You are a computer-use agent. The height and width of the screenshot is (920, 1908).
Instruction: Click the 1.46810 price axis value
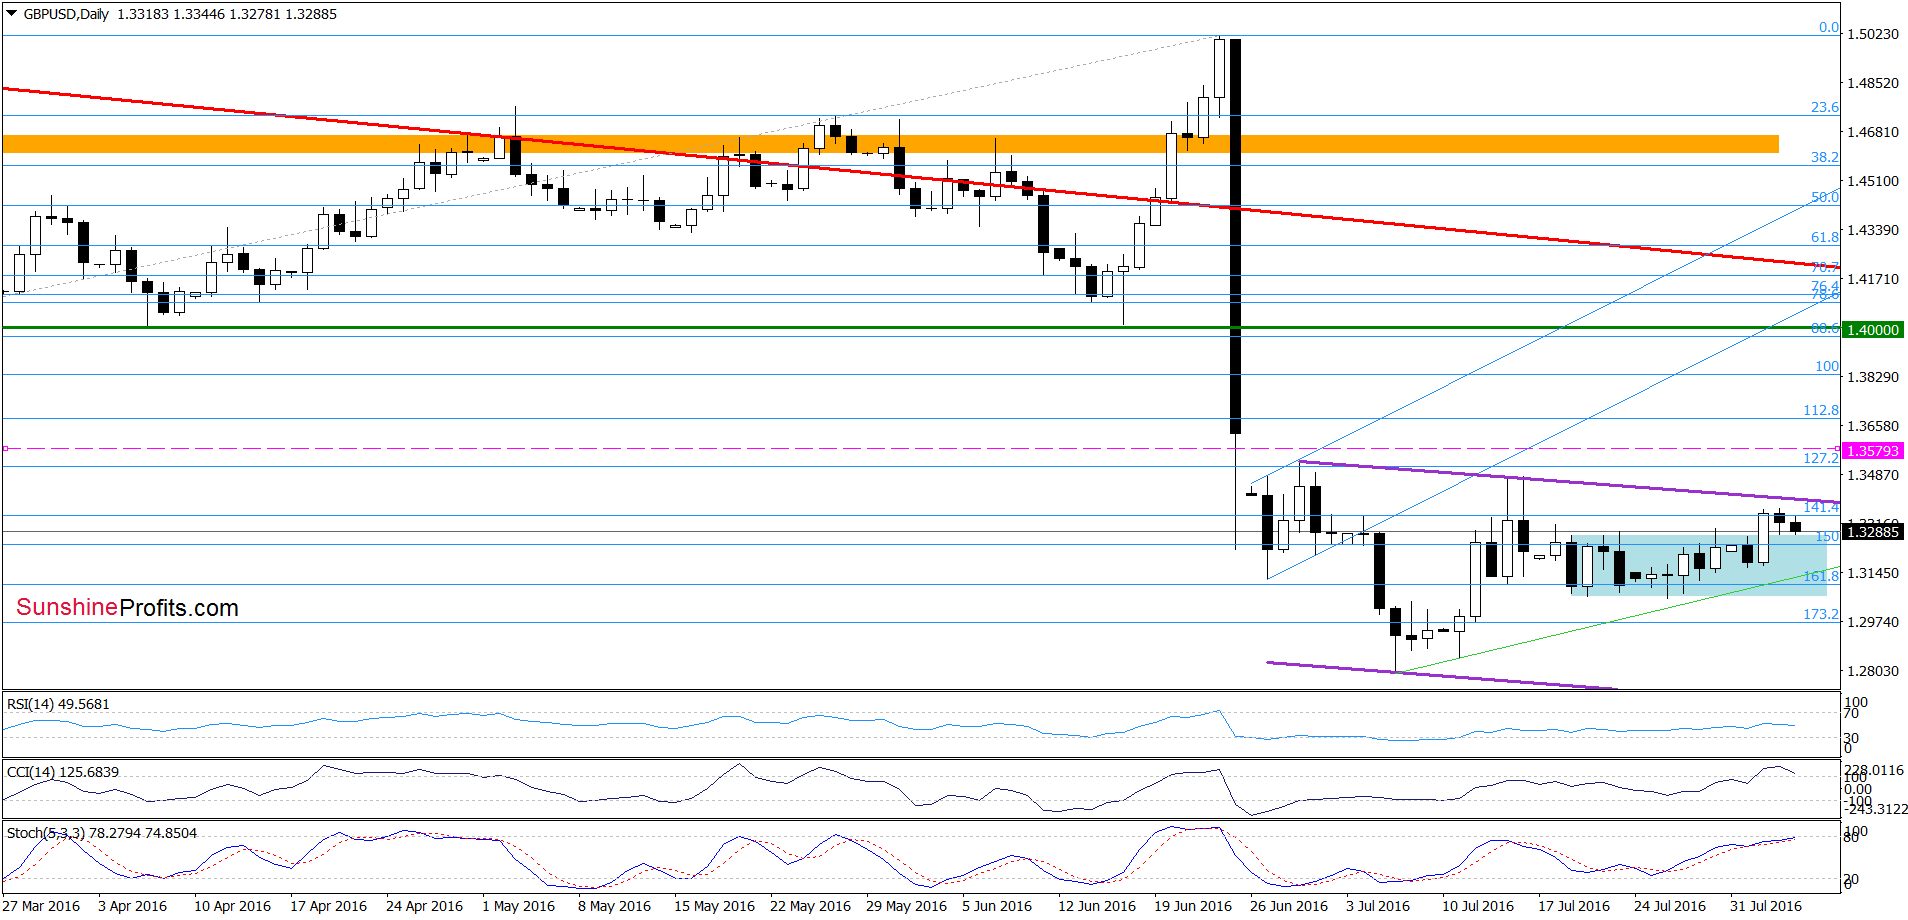1872,132
